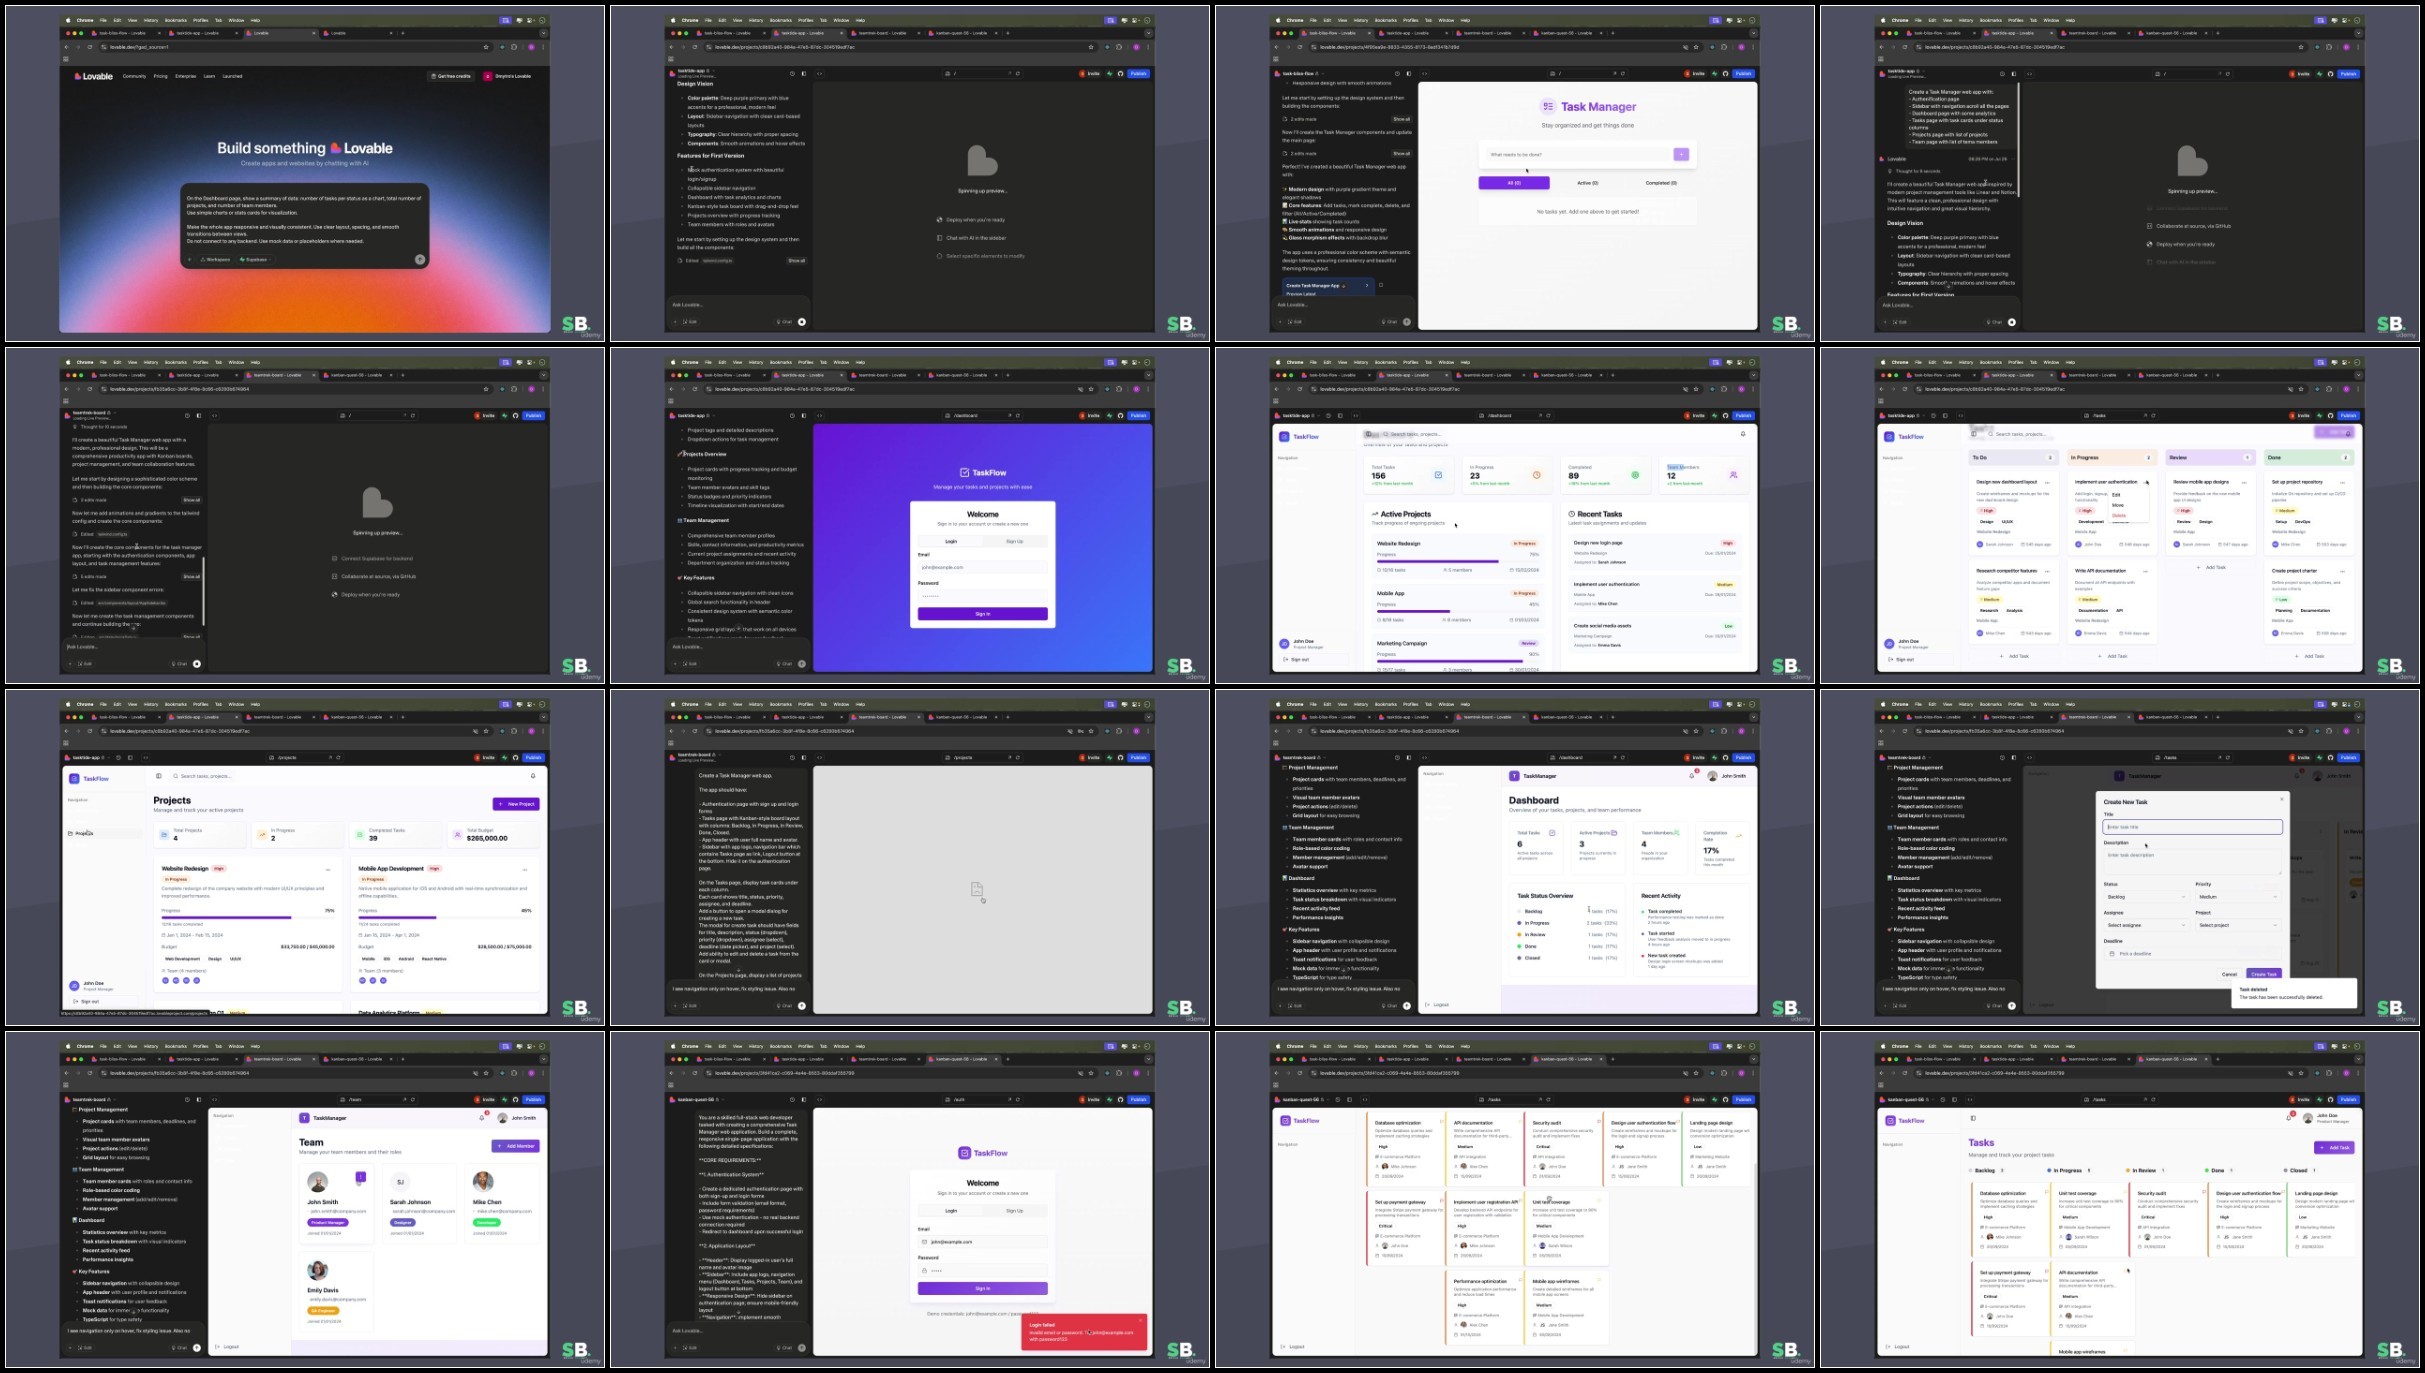
Task: Select the All (0) filter in Task Manager
Action: (x=1514, y=183)
